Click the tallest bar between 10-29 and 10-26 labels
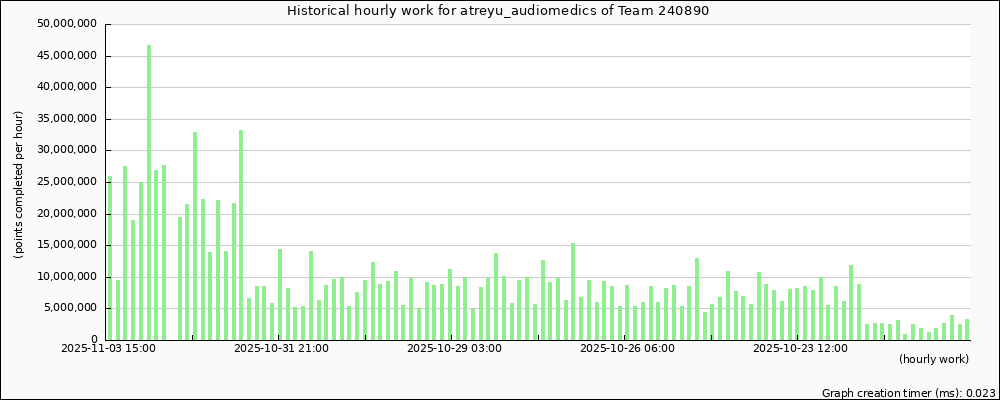Viewport: 1000px width, 400px height. coord(573,291)
